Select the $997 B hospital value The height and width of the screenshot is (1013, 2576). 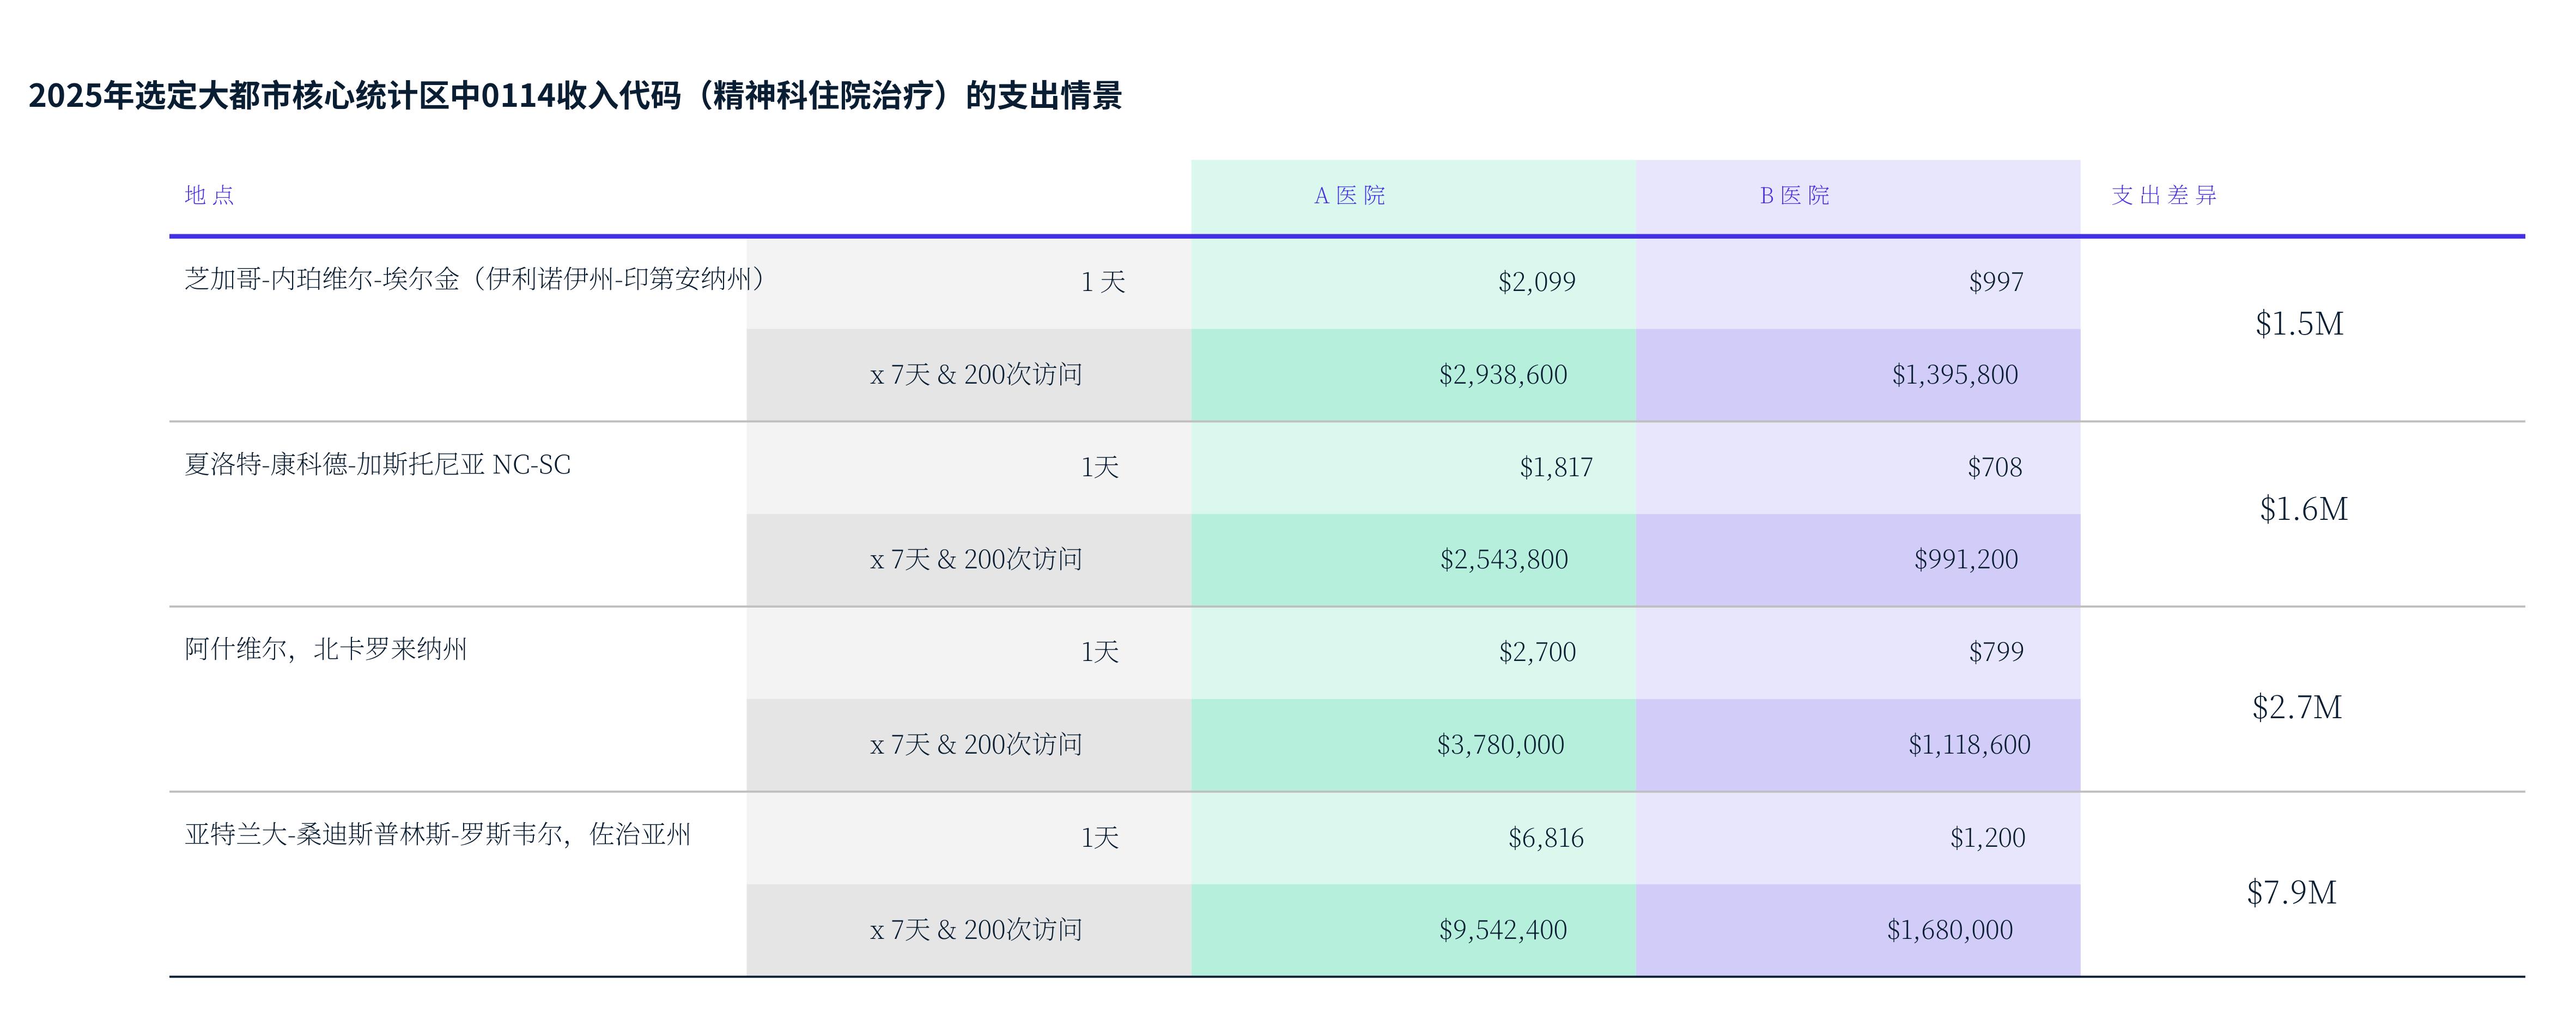click(x=1996, y=282)
